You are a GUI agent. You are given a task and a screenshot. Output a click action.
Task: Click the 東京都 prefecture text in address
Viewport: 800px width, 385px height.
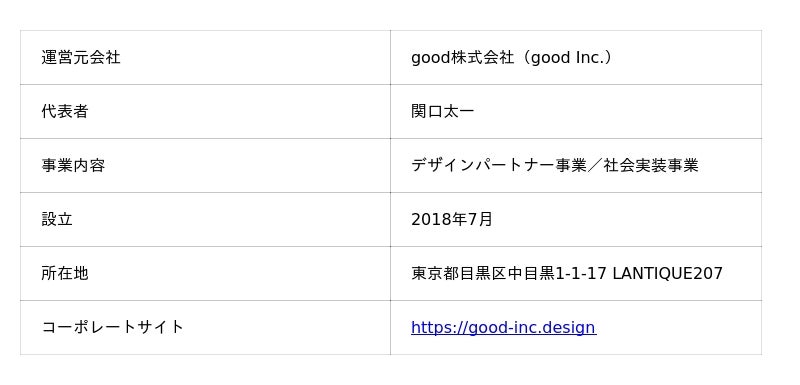(435, 274)
